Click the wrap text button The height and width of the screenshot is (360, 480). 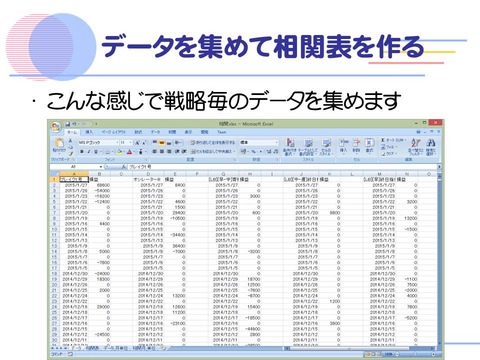[x=213, y=143]
